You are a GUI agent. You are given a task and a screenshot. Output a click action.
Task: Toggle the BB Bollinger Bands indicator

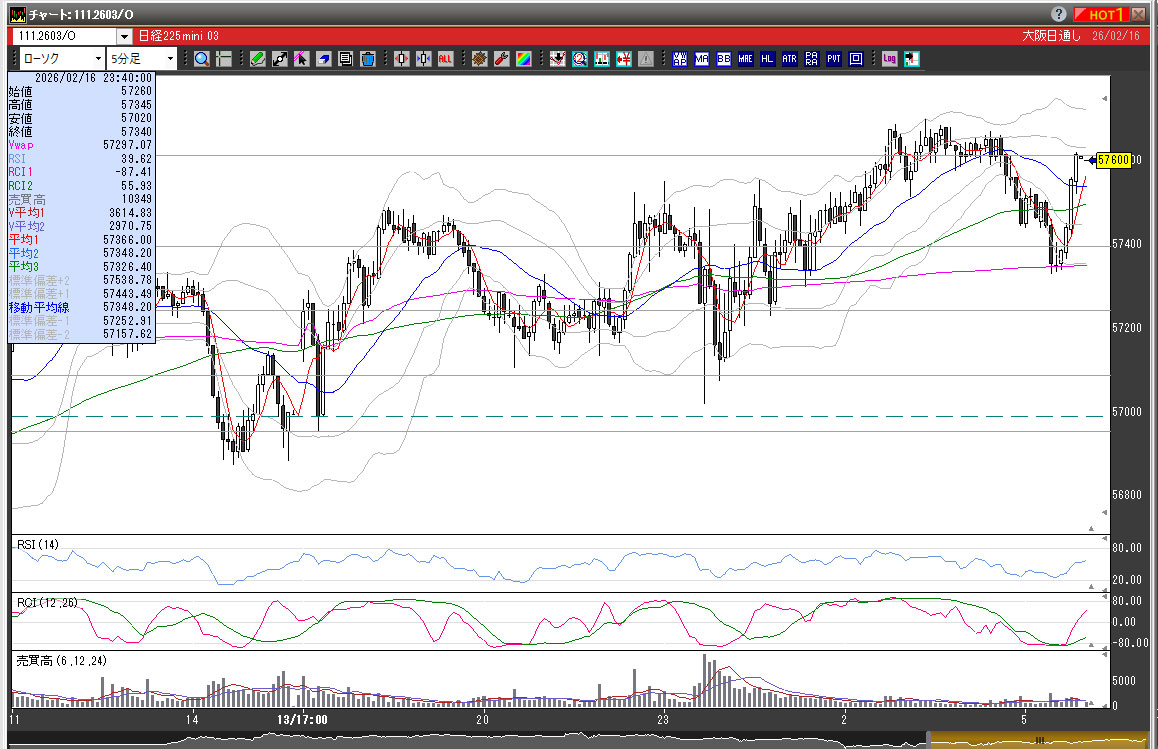pos(723,59)
